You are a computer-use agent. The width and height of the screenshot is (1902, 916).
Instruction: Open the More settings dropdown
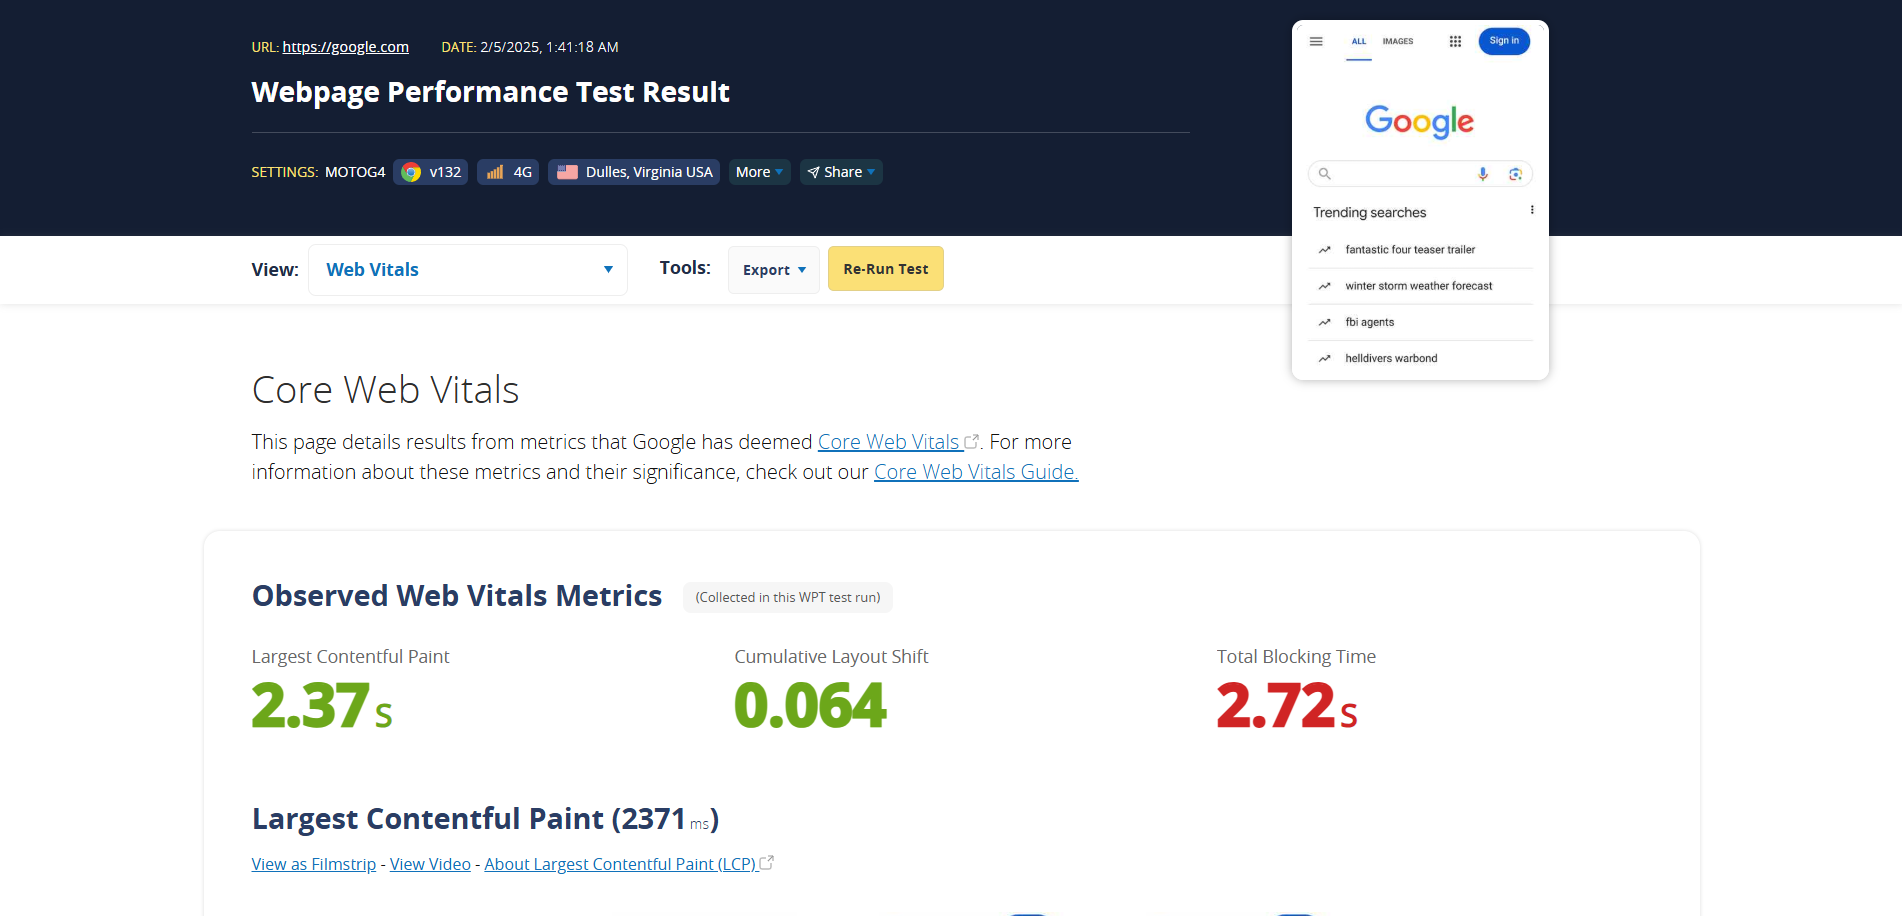coord(759,171)
